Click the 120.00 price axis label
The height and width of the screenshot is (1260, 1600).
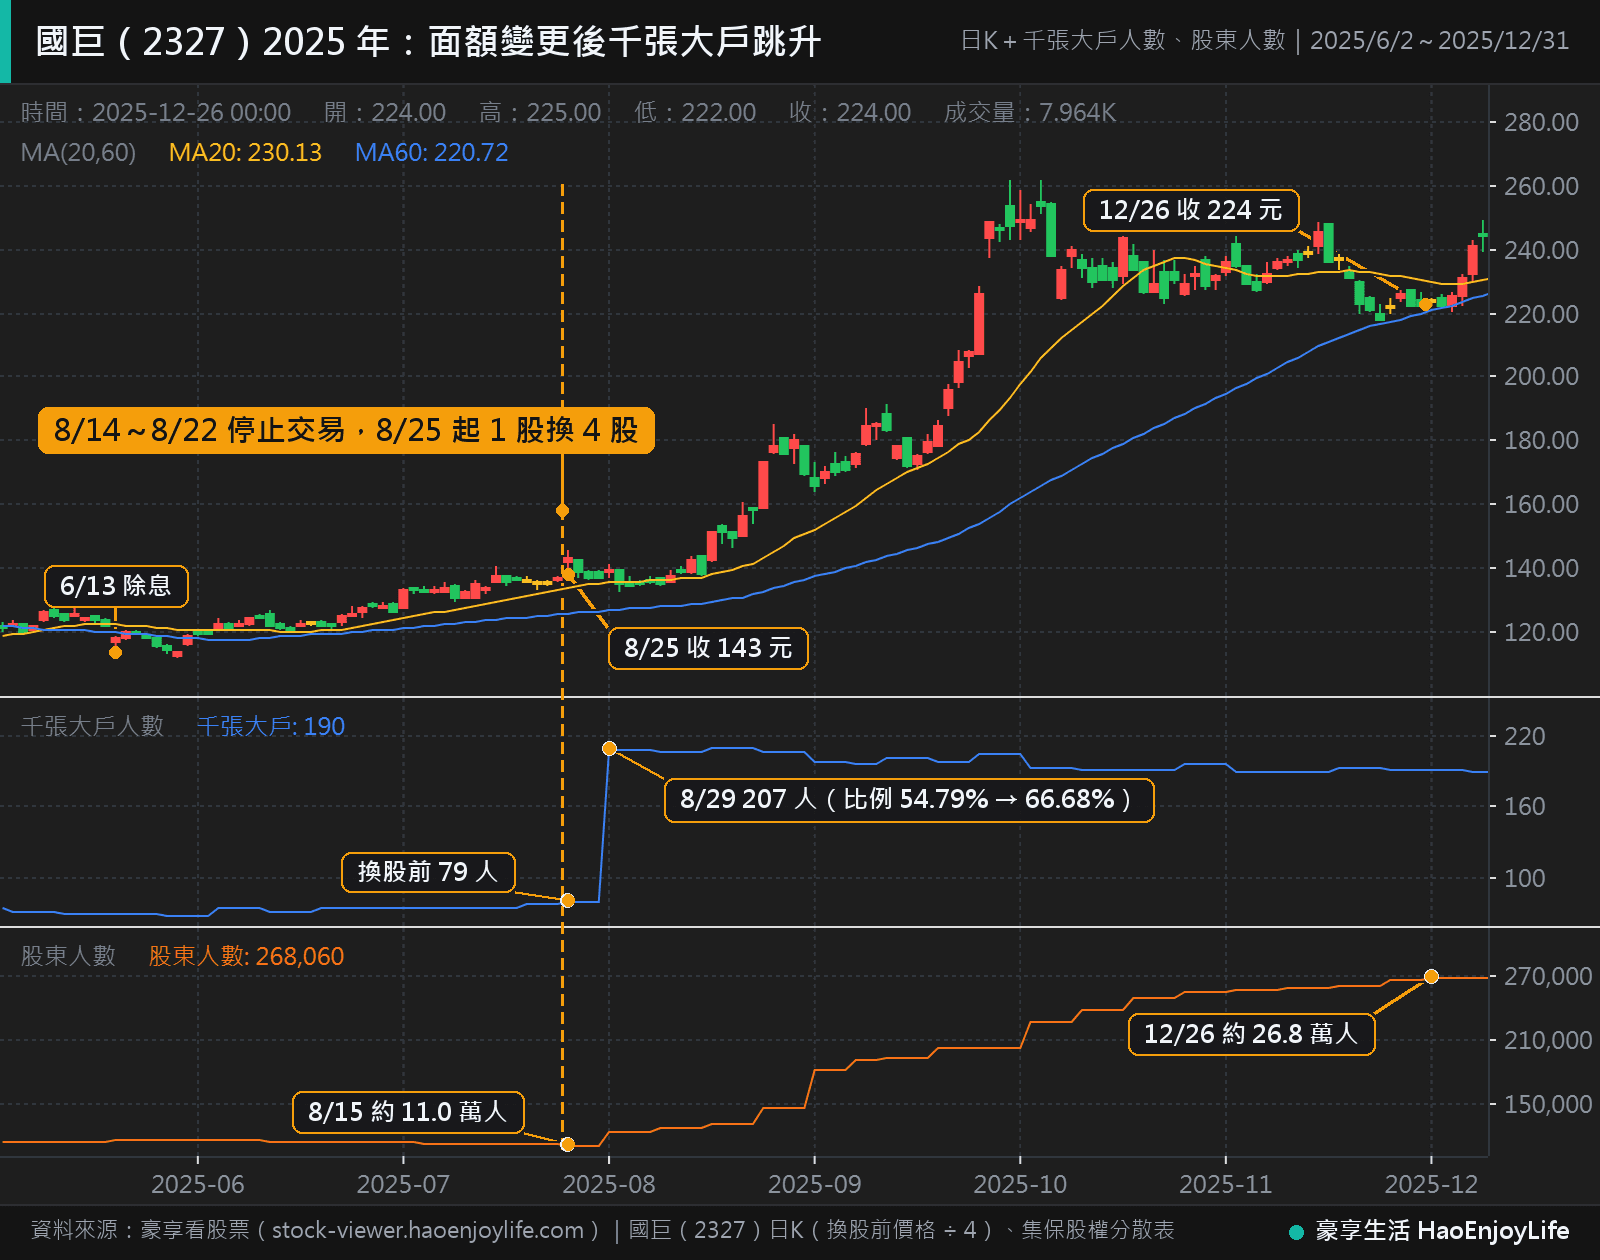[x=1541, y=632]
